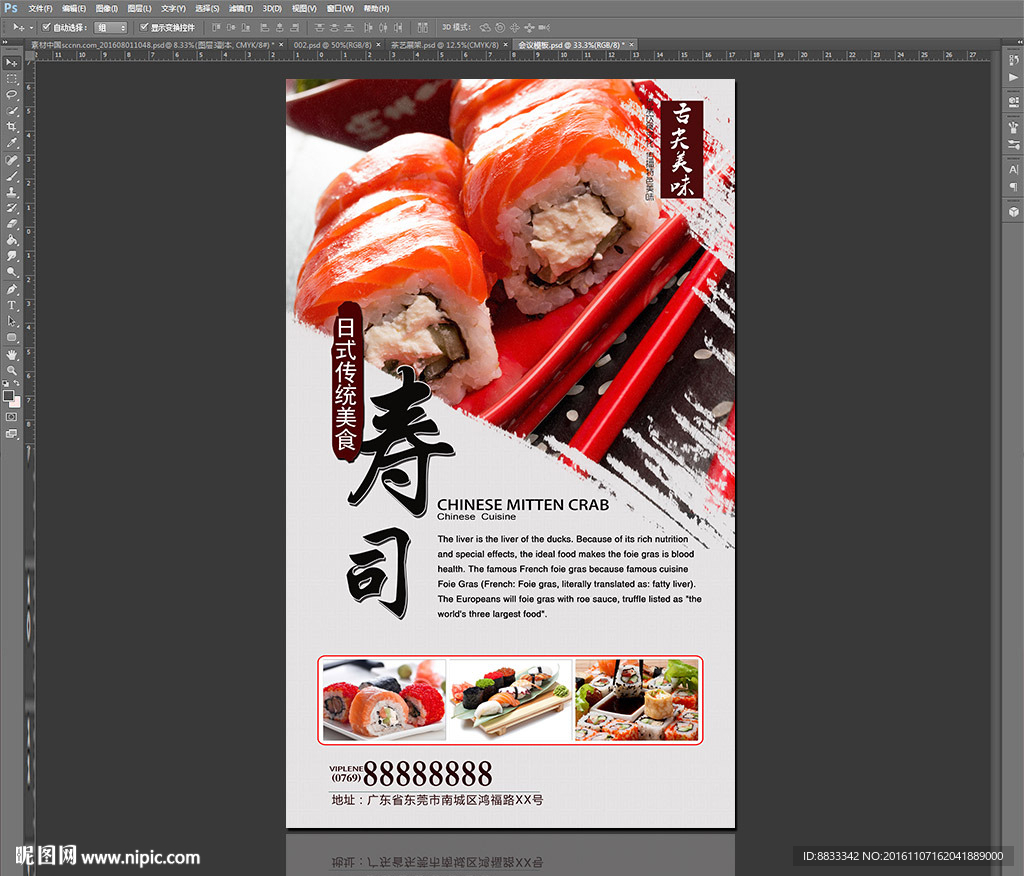The image size is (1024, 876).
Task: Open the Move tool preset picker arrow
Action: point(31,27)
